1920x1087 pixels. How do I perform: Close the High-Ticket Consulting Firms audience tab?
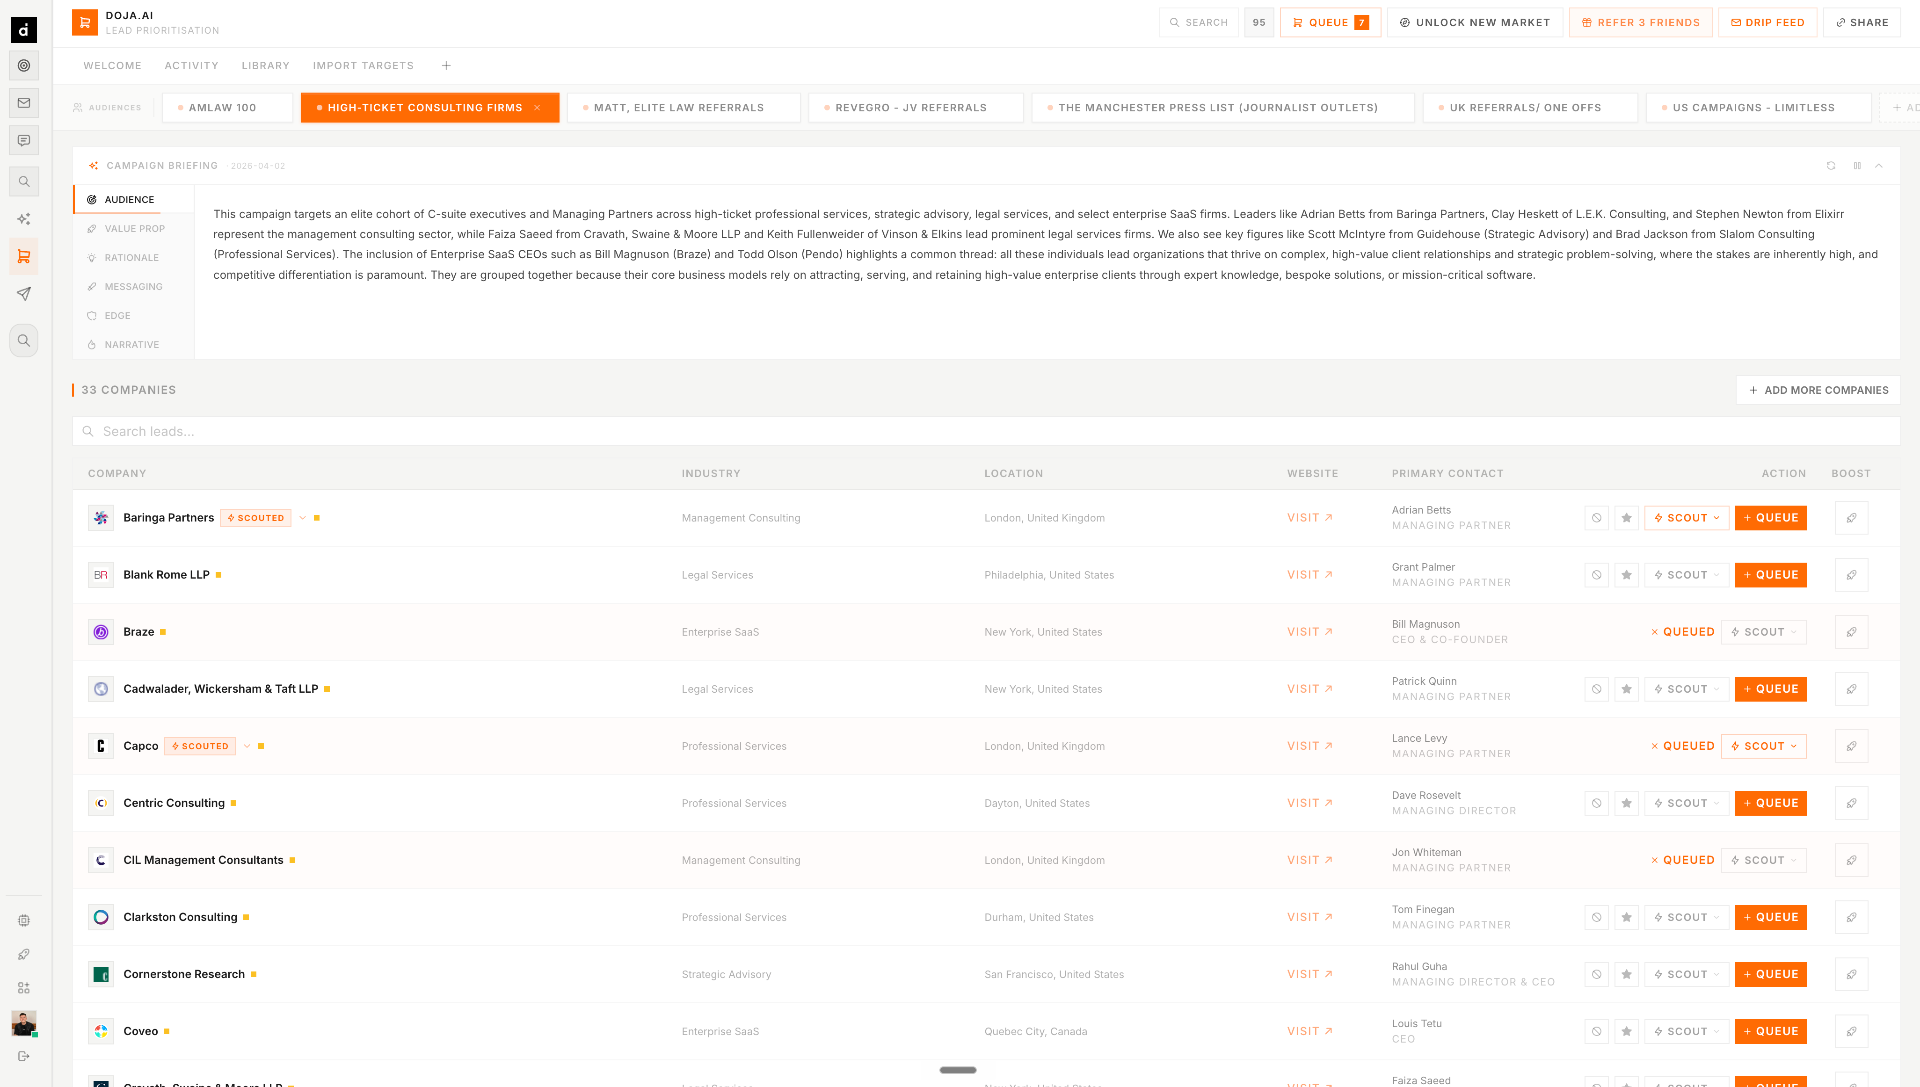coord(537,108)
